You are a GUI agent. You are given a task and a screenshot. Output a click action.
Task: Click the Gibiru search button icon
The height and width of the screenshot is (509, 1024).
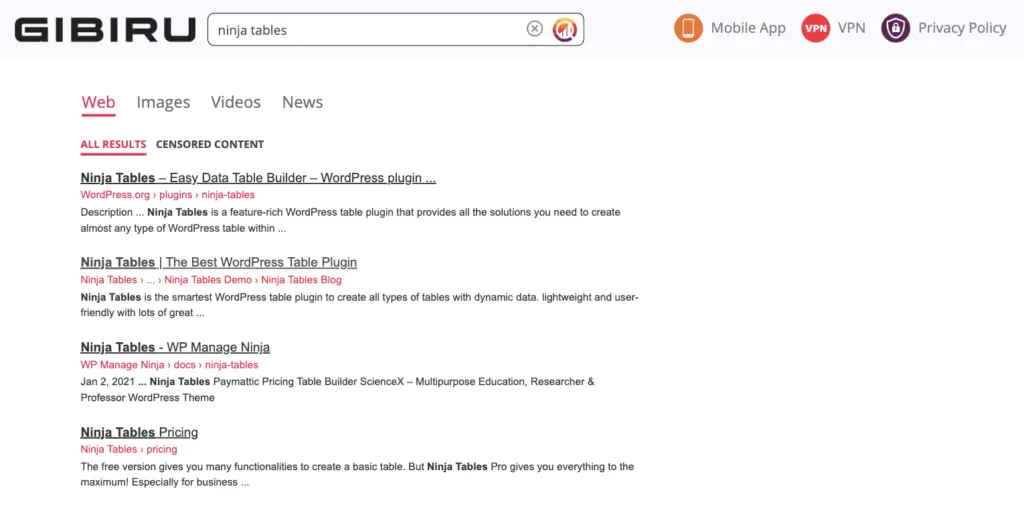point(565,29)
